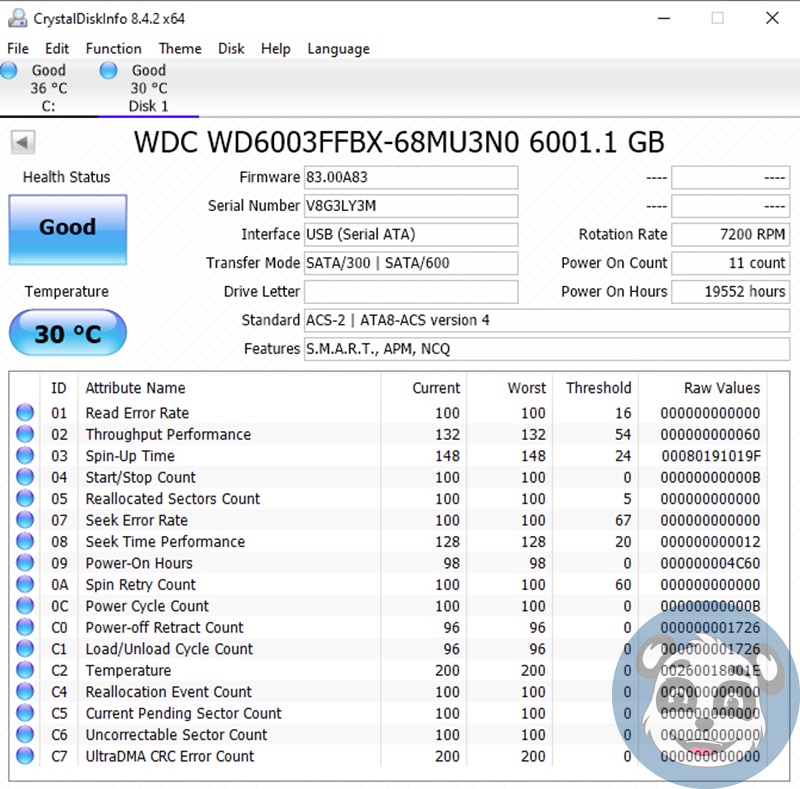Image resolution: width=800 pixels, height=789 pixels.
Task: Click the Interface field USB (Serial ATA)
Action: (x=411, y=234)
